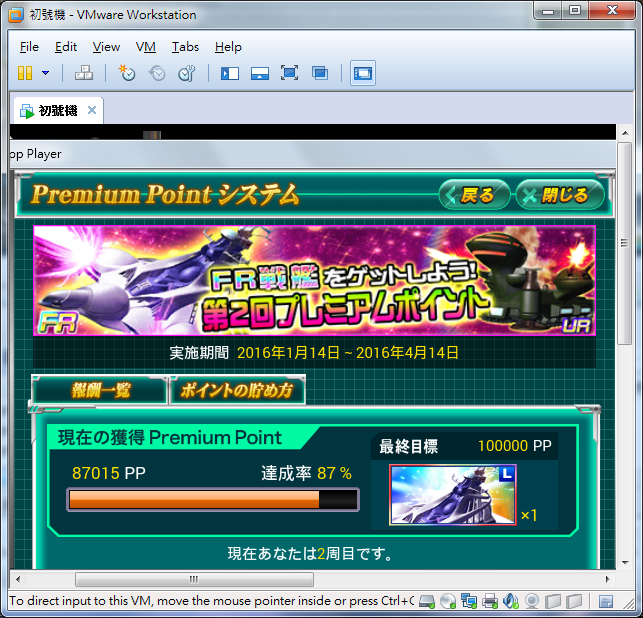Viewport: 643px width, 618px height.
Task: Click the scroll down arrow
Action: (625, 563)
